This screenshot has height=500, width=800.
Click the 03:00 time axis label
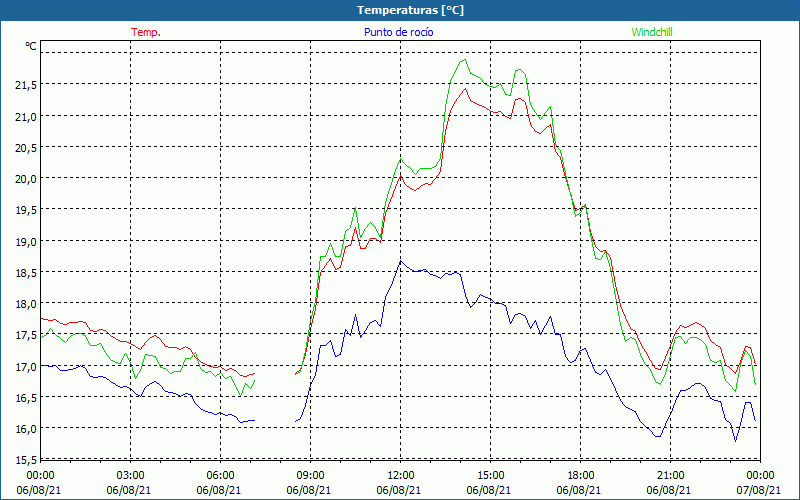coord(130,476)
